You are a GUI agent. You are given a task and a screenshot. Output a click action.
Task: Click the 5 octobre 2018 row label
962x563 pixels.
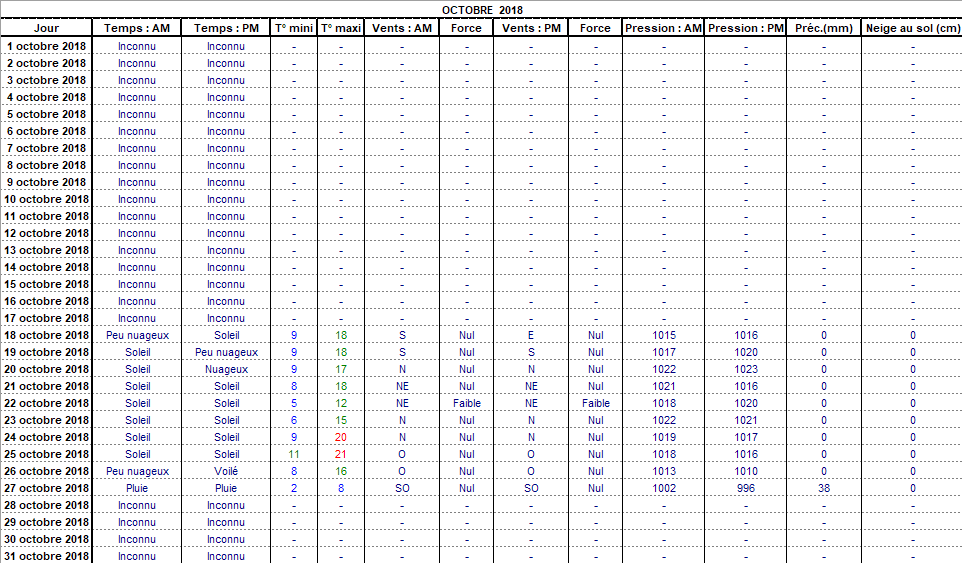point(47,114)
